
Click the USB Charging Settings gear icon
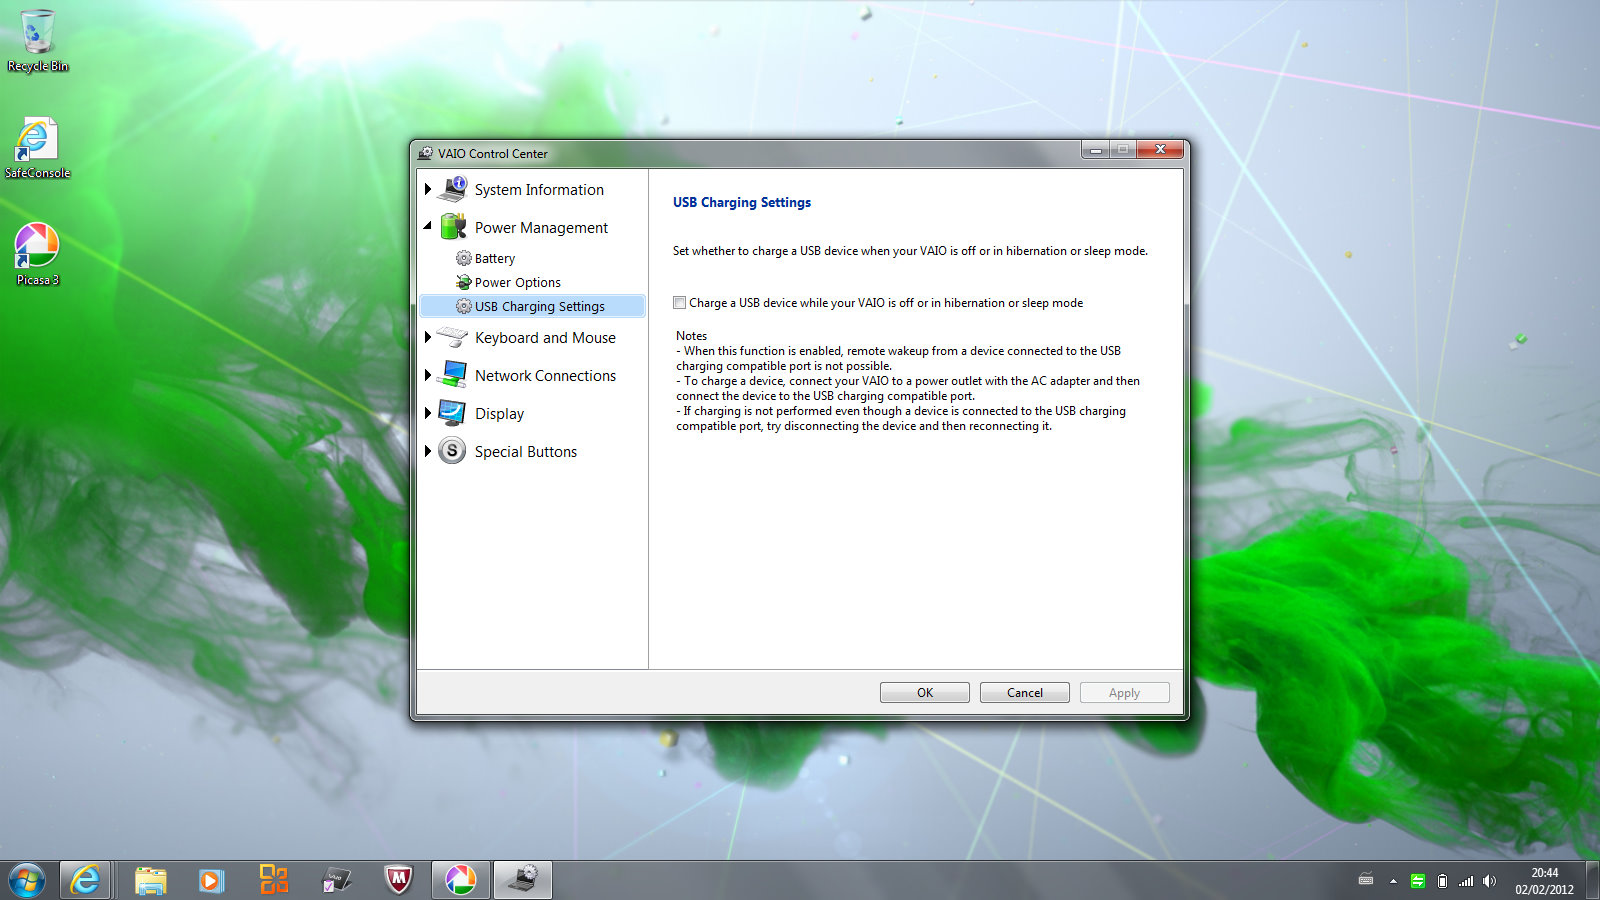(464, 306)
